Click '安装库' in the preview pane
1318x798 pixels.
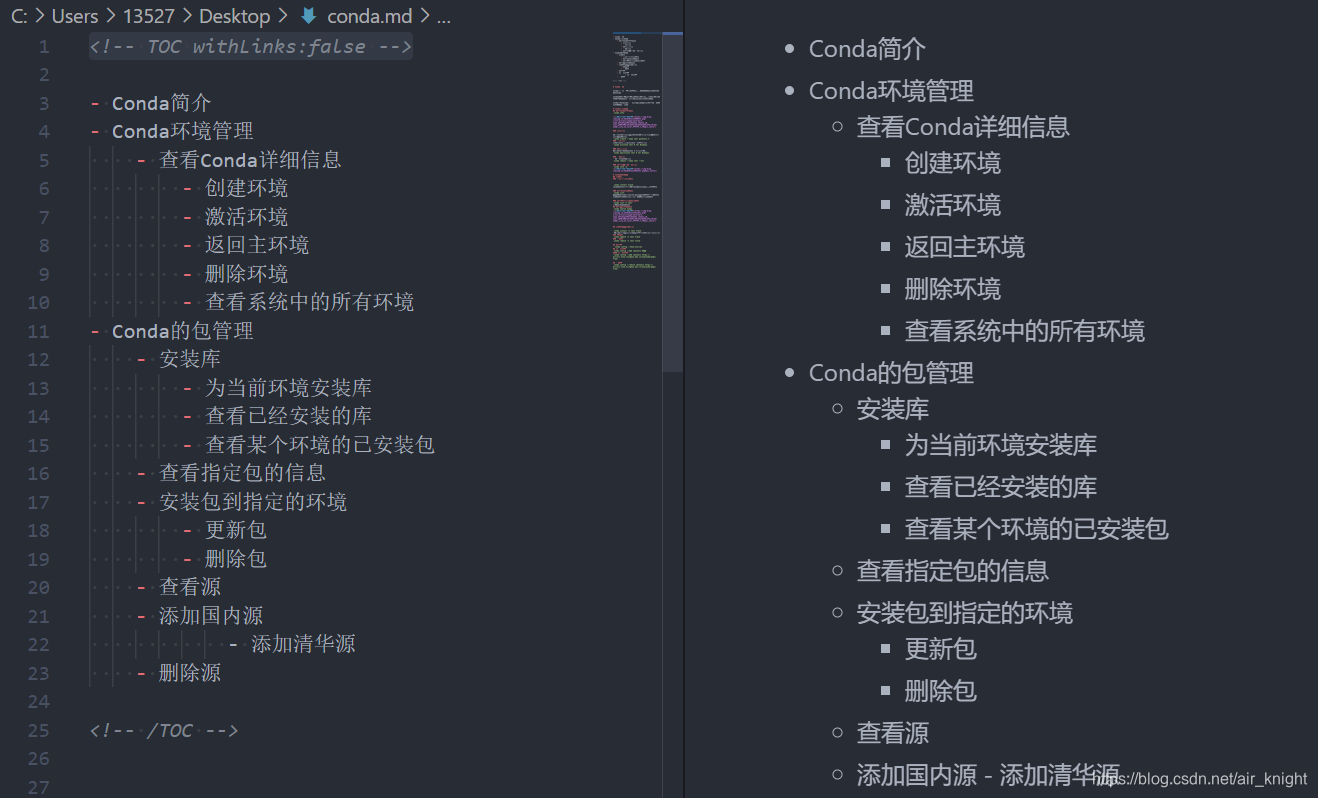click(x=893, y=409)
